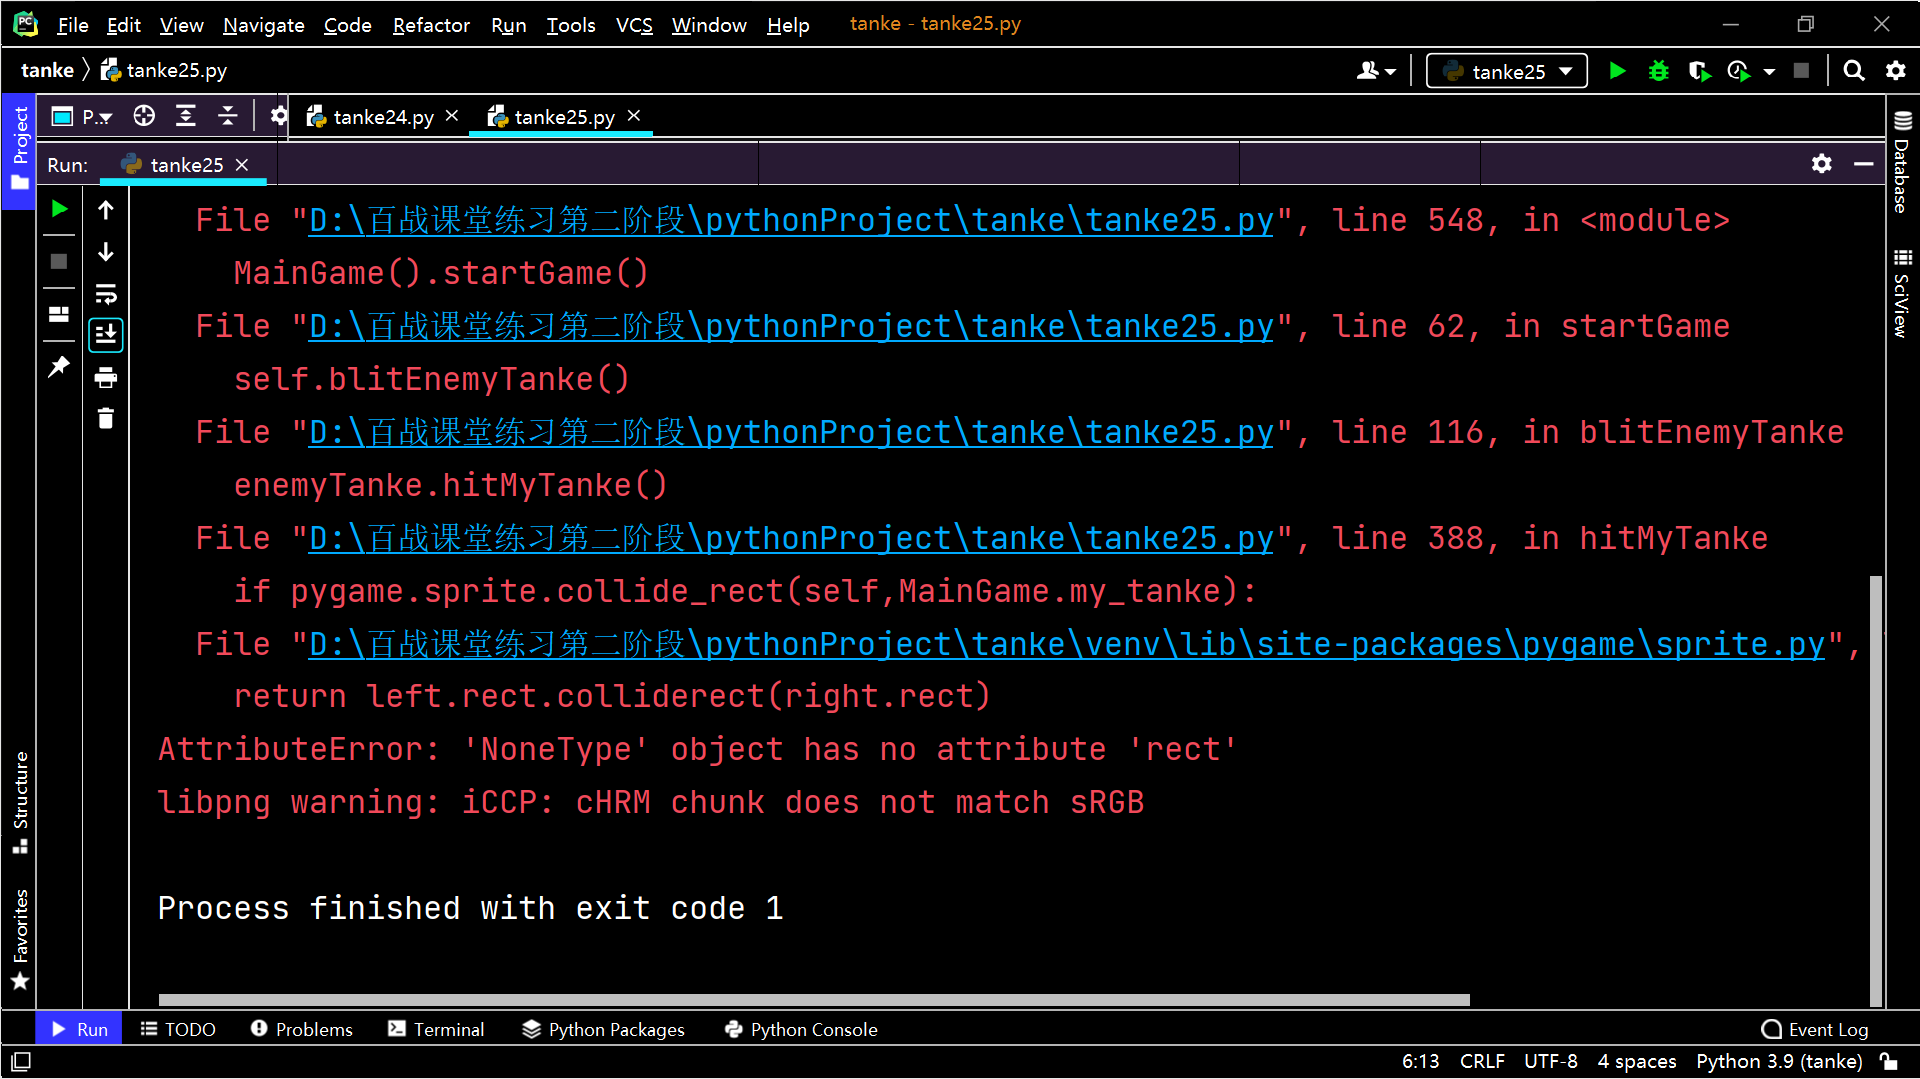
Task: Go down the stack trace
Action: [x=106, y=252]
